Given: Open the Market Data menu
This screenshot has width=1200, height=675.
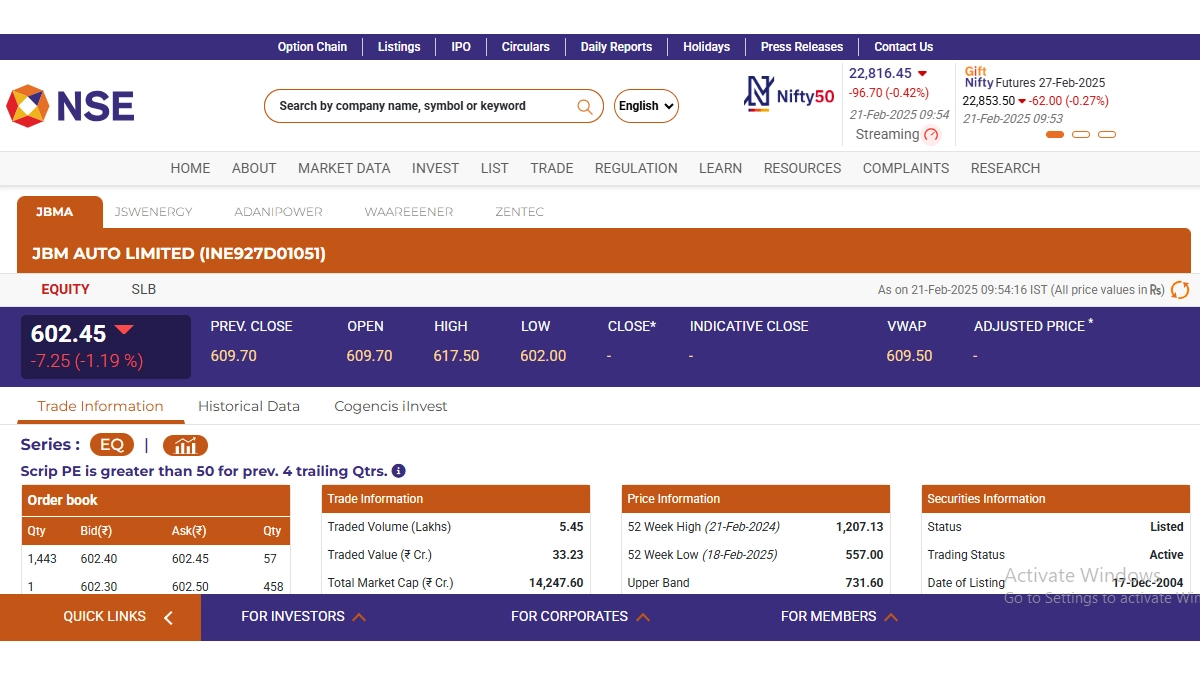Looking at the screenshot, I should (344, 168).
